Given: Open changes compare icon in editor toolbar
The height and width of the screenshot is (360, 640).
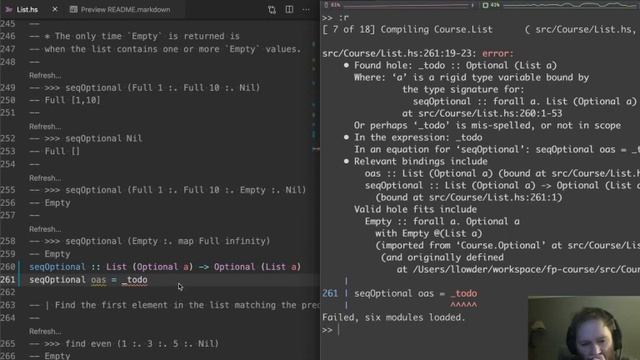Looking at the screenshot, I should (272, 9).
